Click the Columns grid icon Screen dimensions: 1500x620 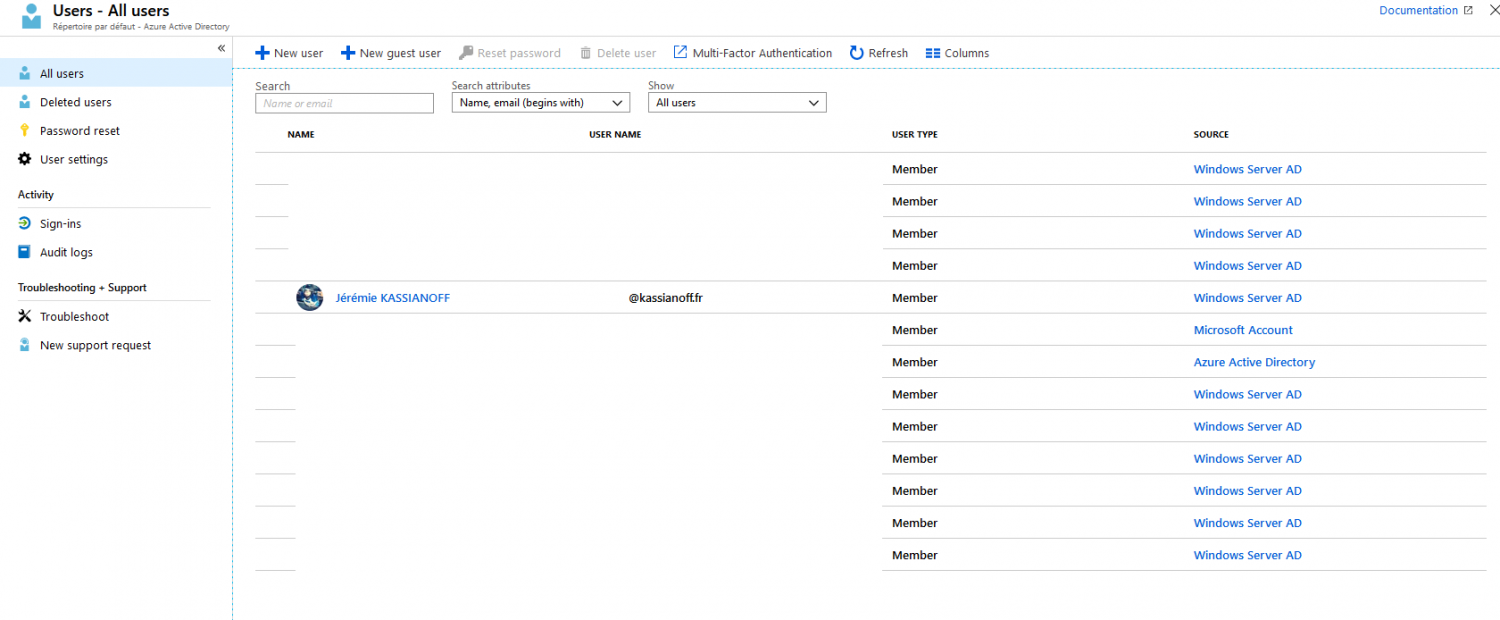[x=933, y=53]
